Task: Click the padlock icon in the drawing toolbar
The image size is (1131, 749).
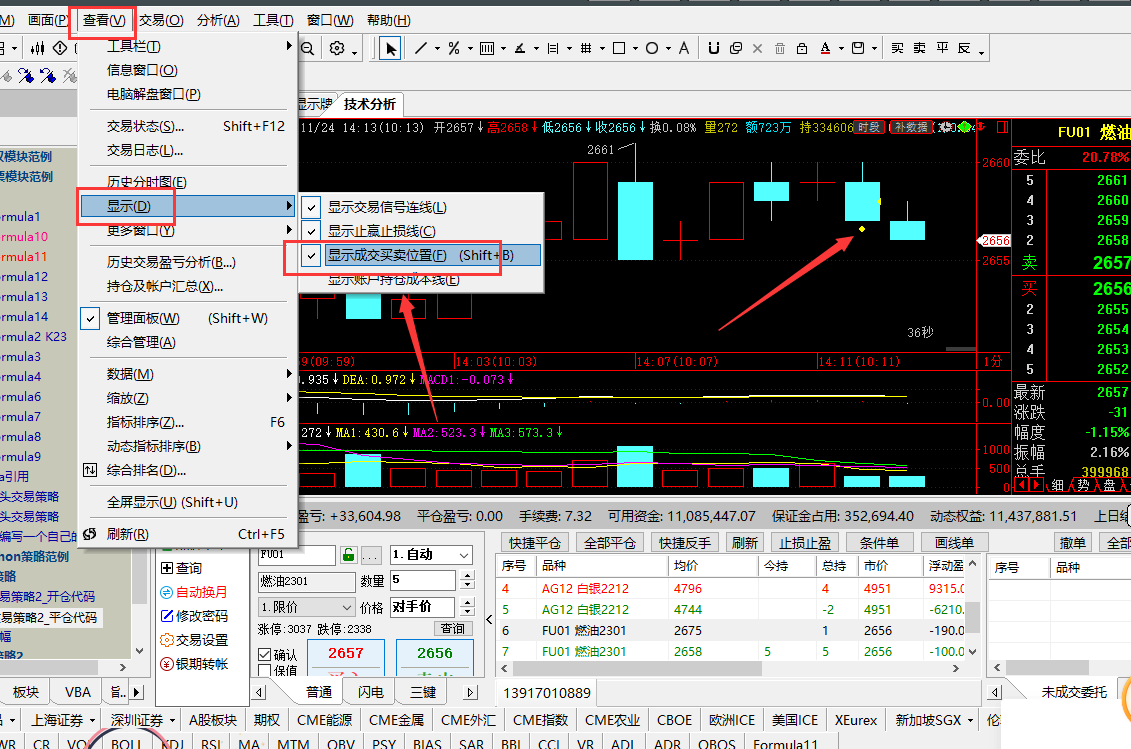Action: click(x=803, y=48)
